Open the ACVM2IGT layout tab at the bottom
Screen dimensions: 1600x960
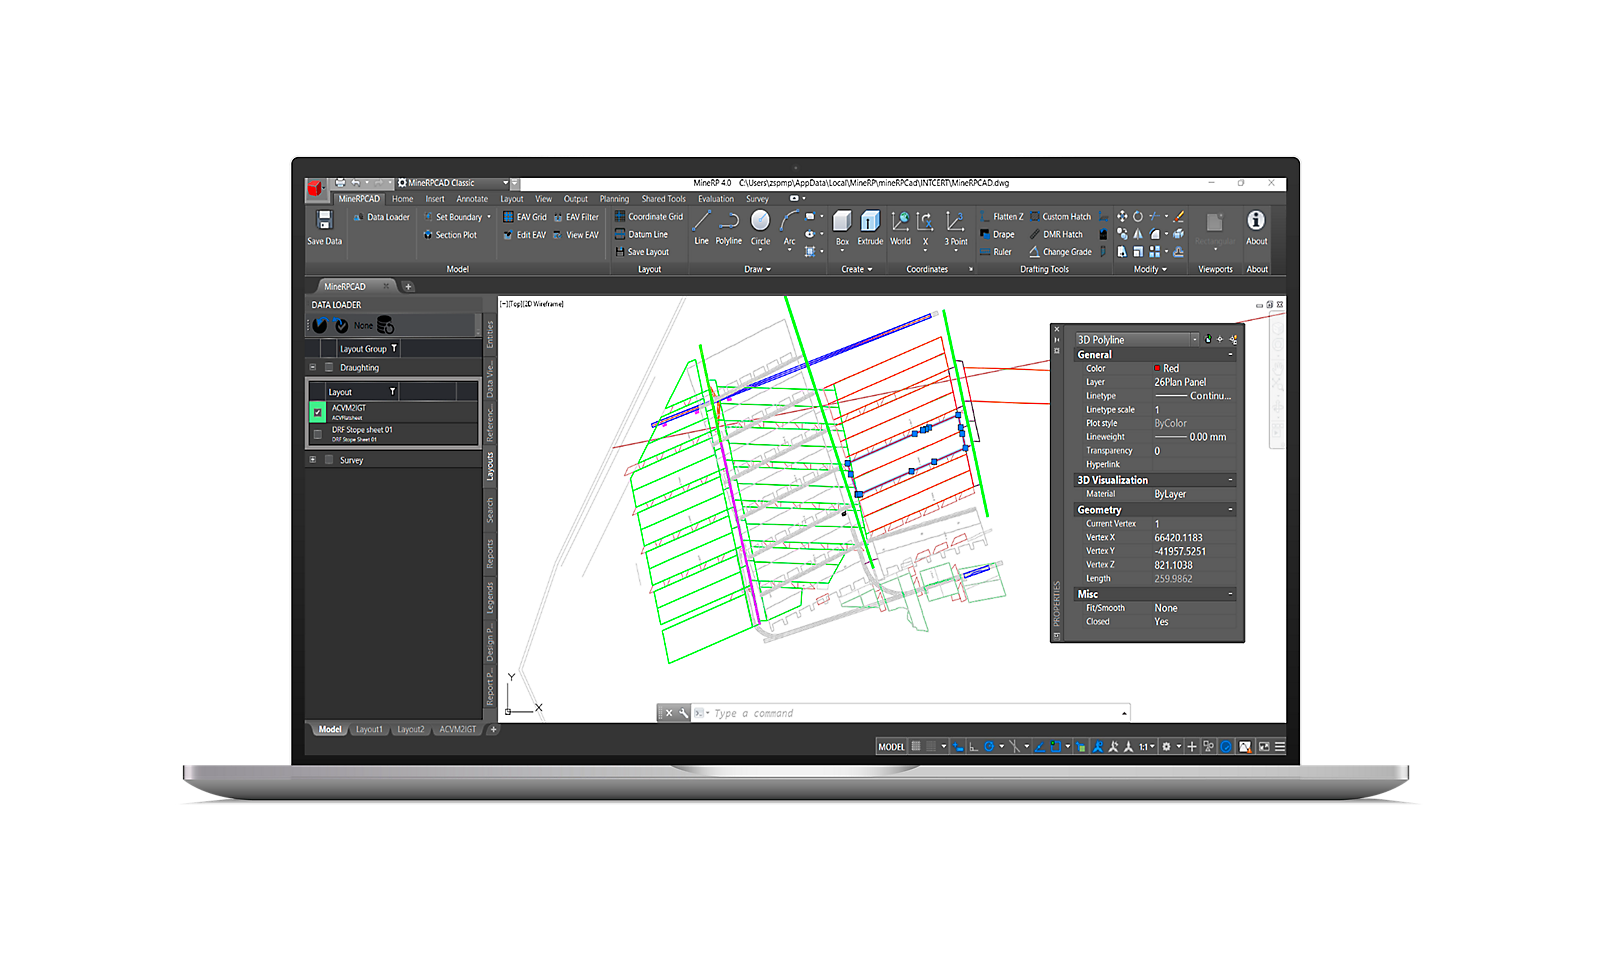click(x=457, y=729)
